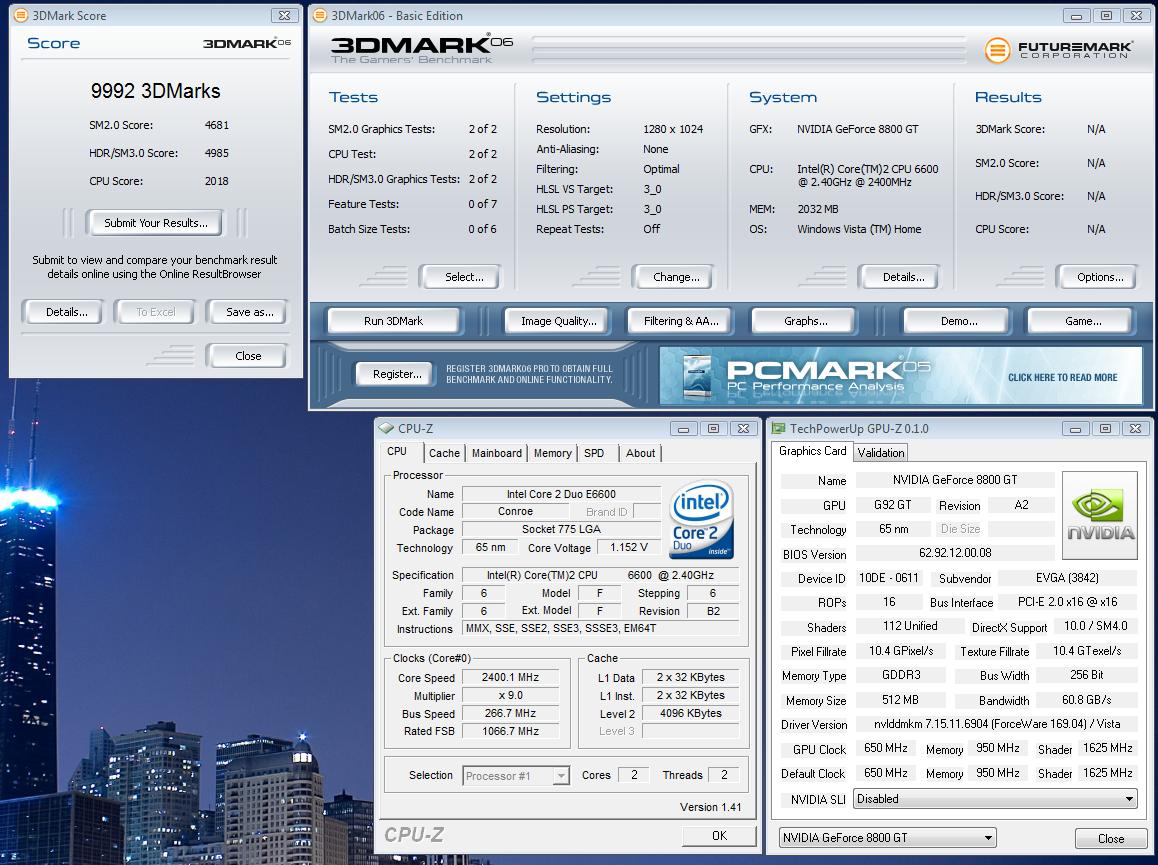Switch to the About tab in CPU-Z
Screen dimensions: 1158x865
coord(640,453)
